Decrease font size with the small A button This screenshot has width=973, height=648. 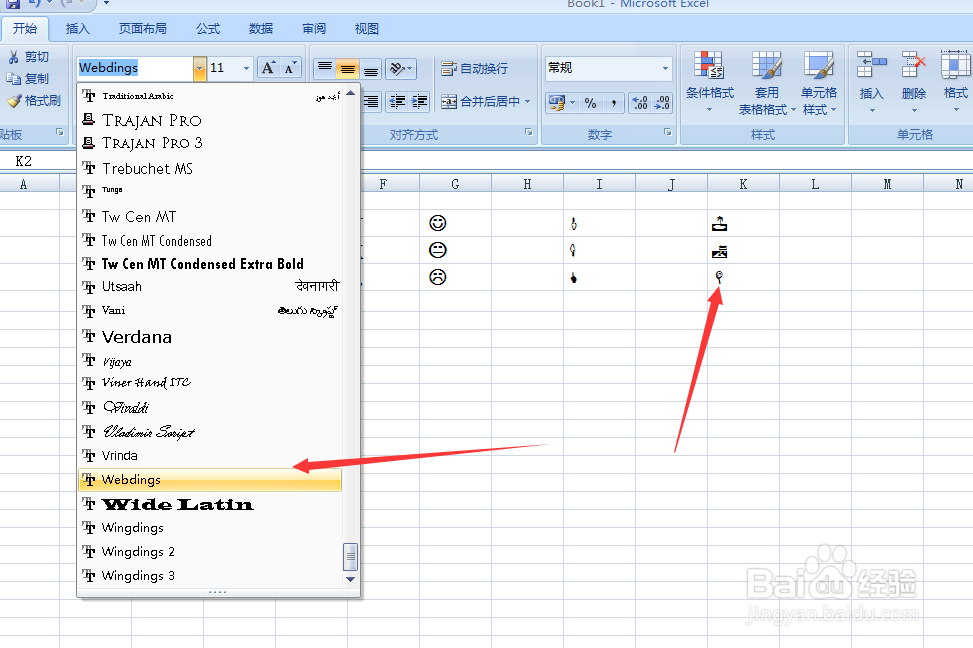tap(290, 68)
